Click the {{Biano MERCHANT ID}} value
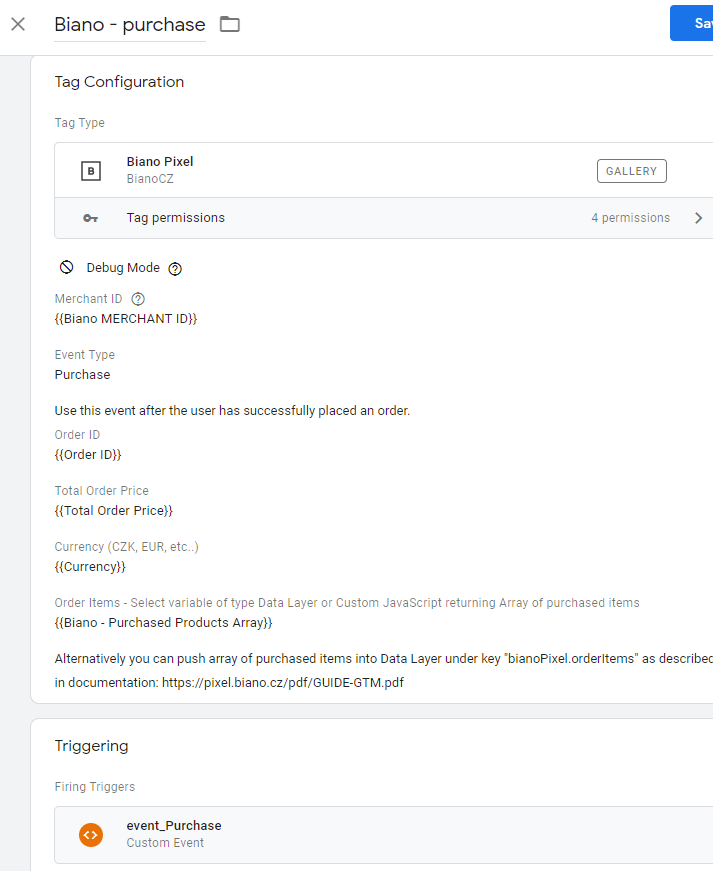 [x=125, y=319]
